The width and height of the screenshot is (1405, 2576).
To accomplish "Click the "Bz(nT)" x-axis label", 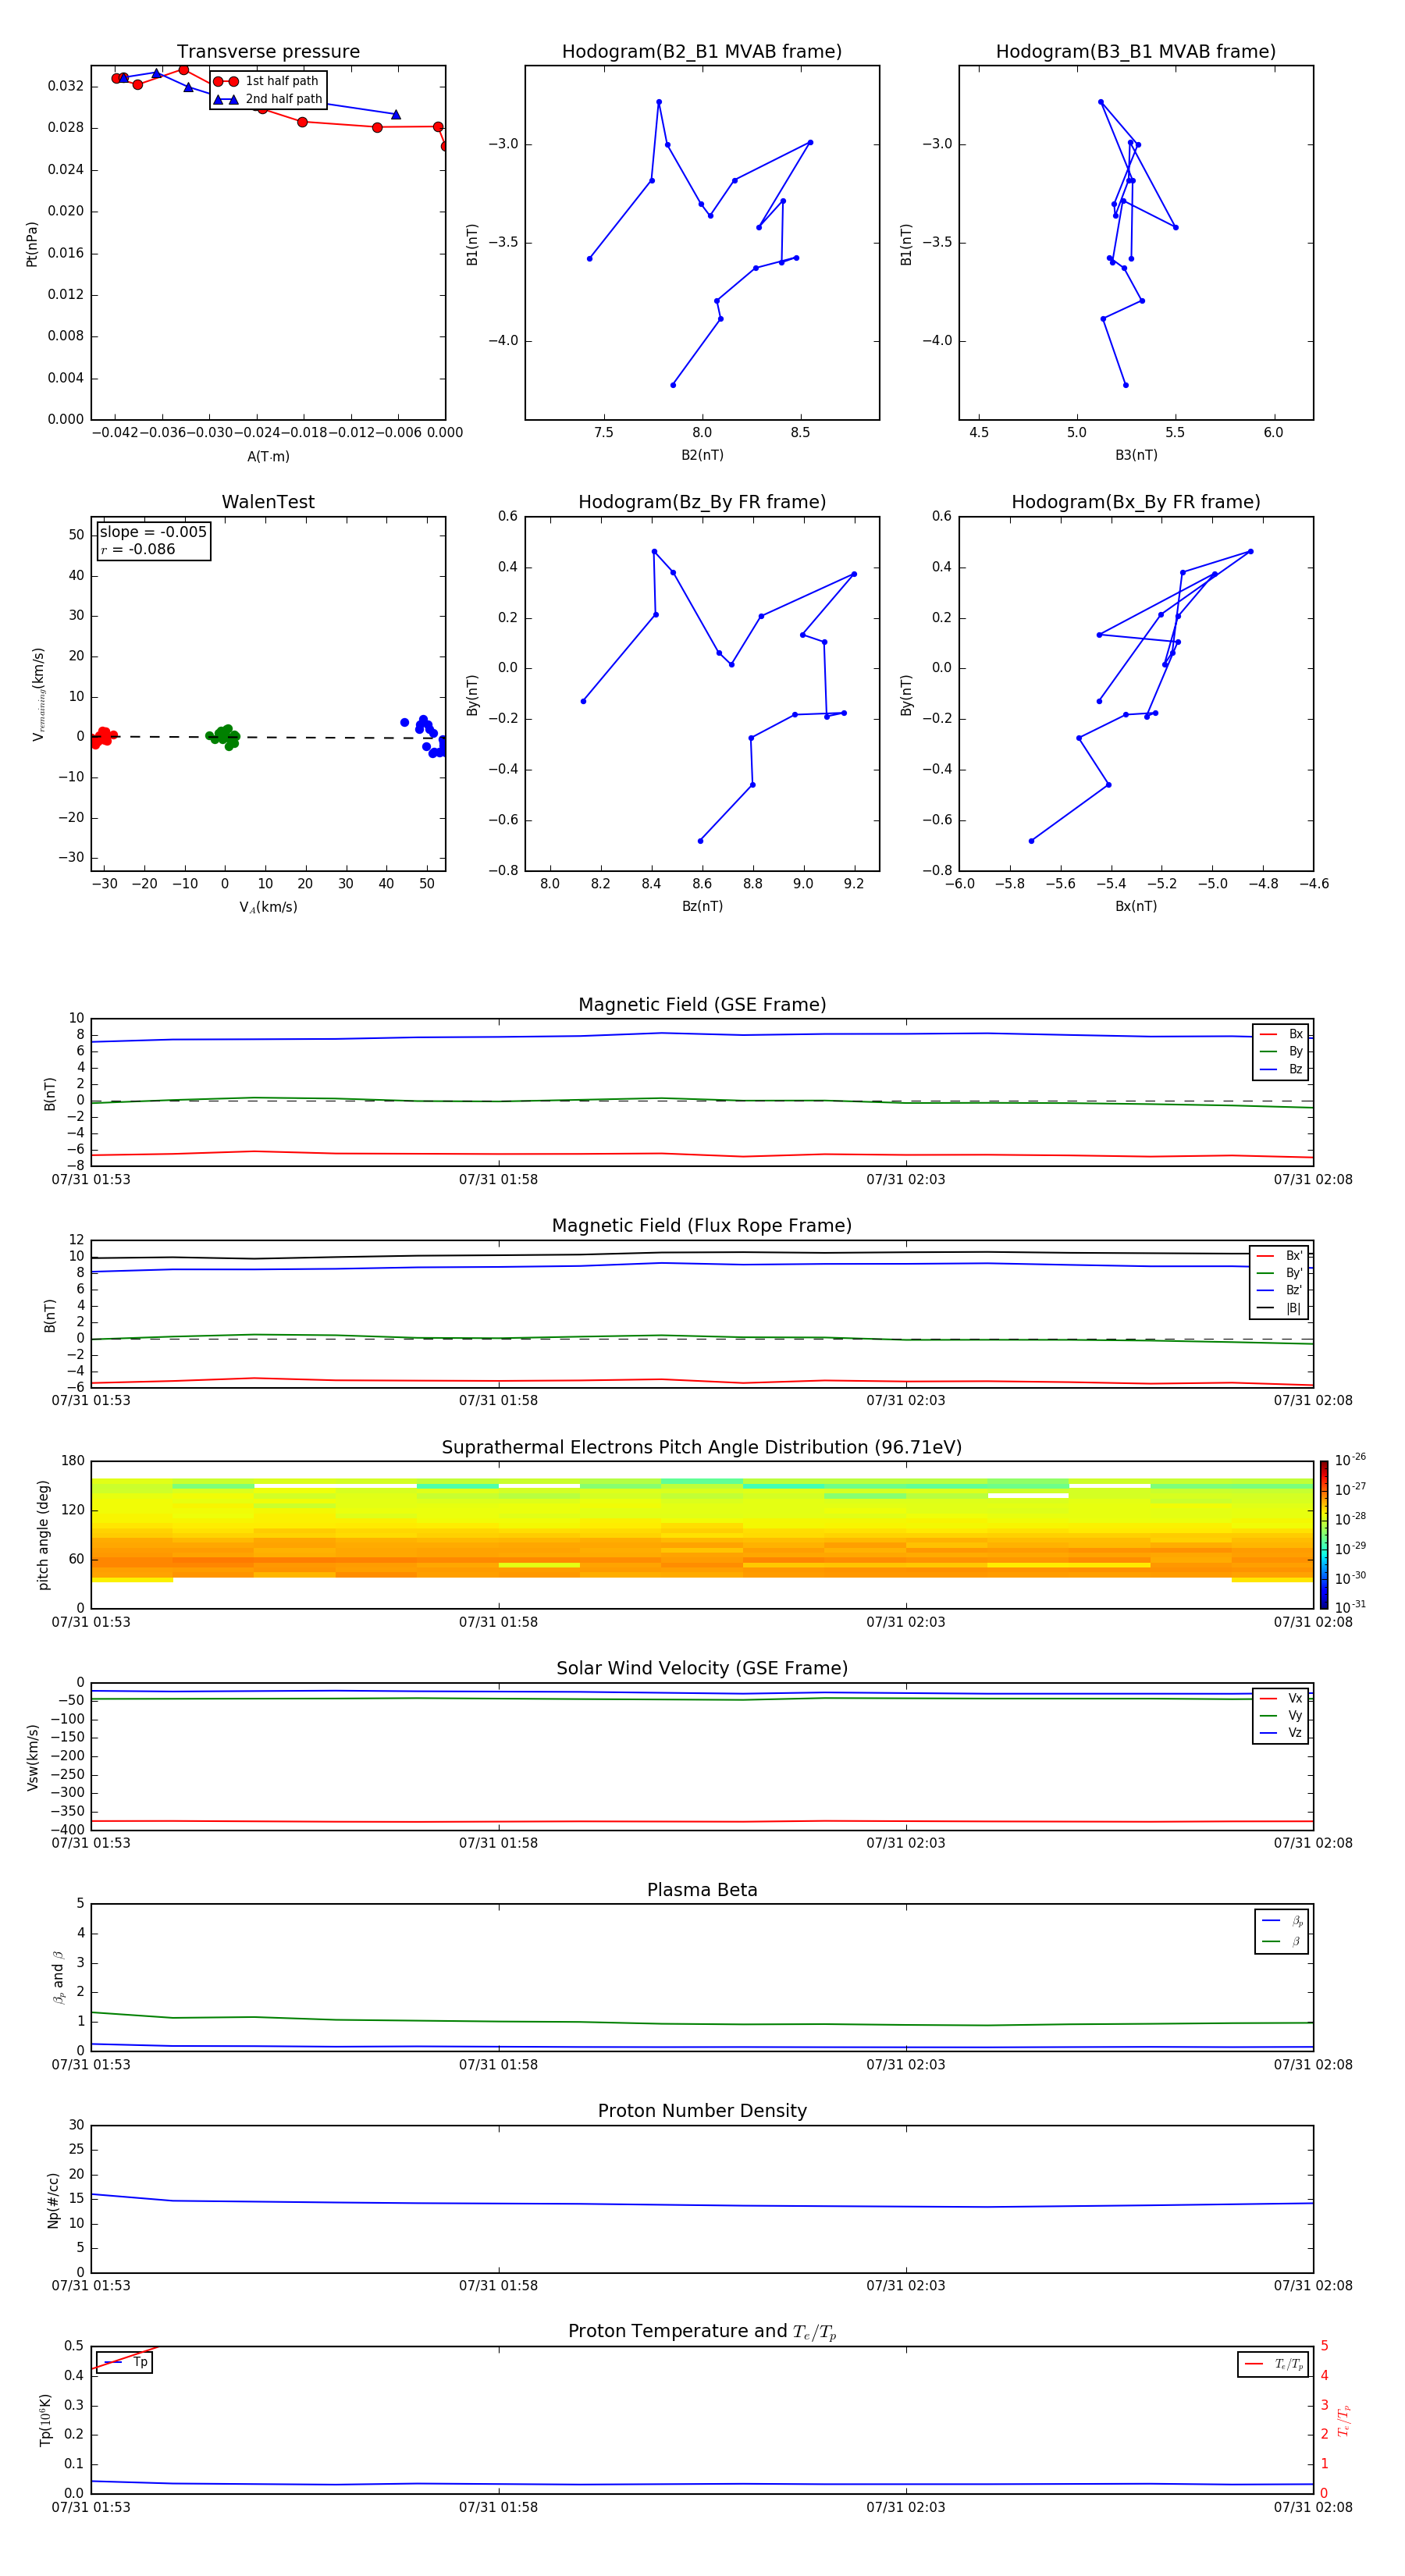I will pos(702,906).
